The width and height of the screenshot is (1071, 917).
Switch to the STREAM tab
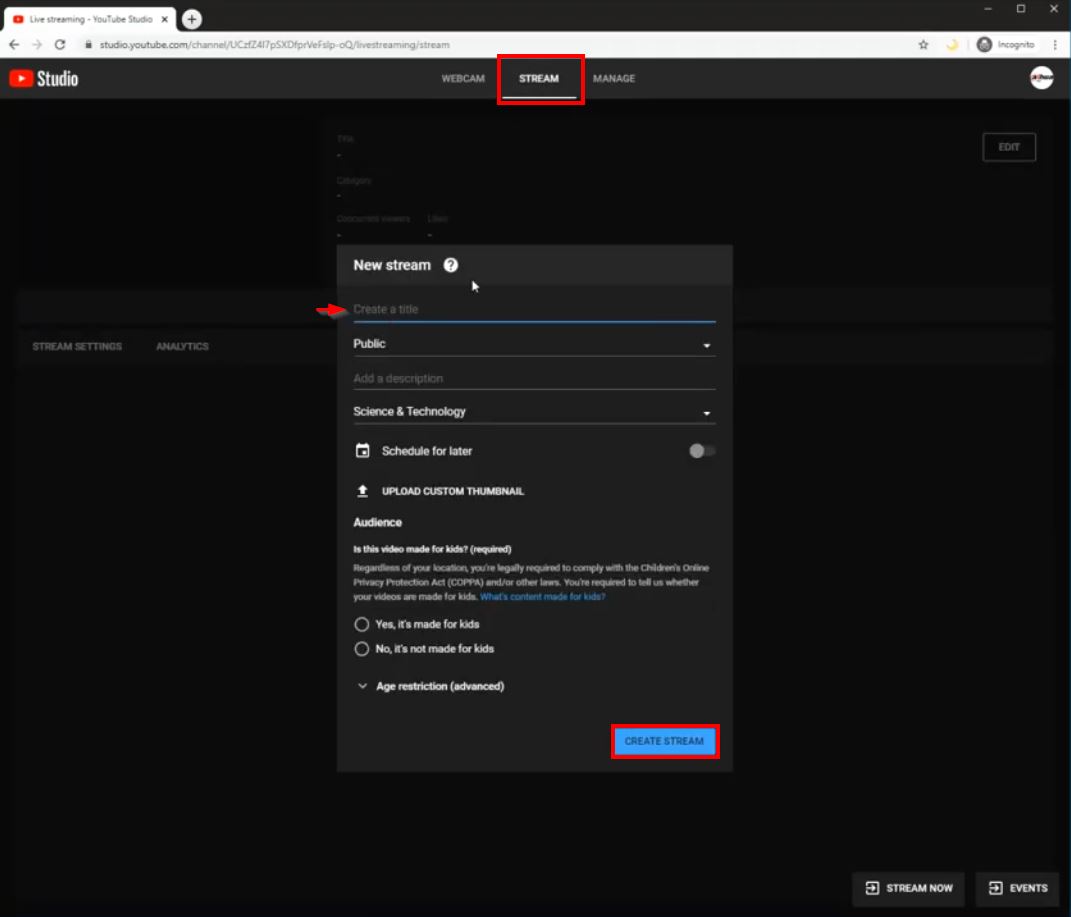(x=539, y=79)
